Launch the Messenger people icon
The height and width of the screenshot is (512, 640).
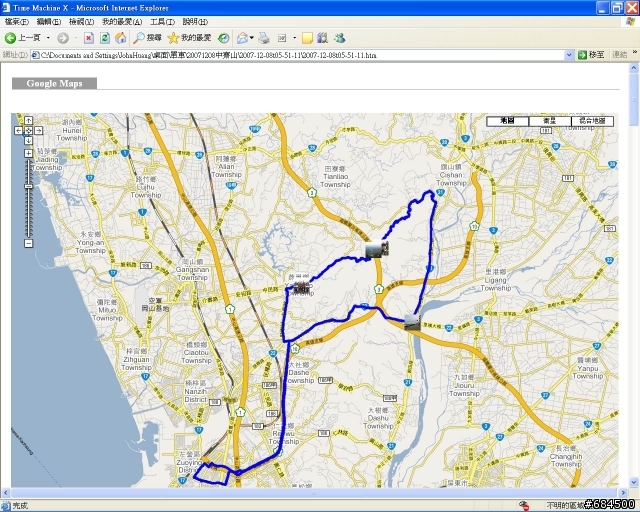pyautogui.click(x=340, y=38)
